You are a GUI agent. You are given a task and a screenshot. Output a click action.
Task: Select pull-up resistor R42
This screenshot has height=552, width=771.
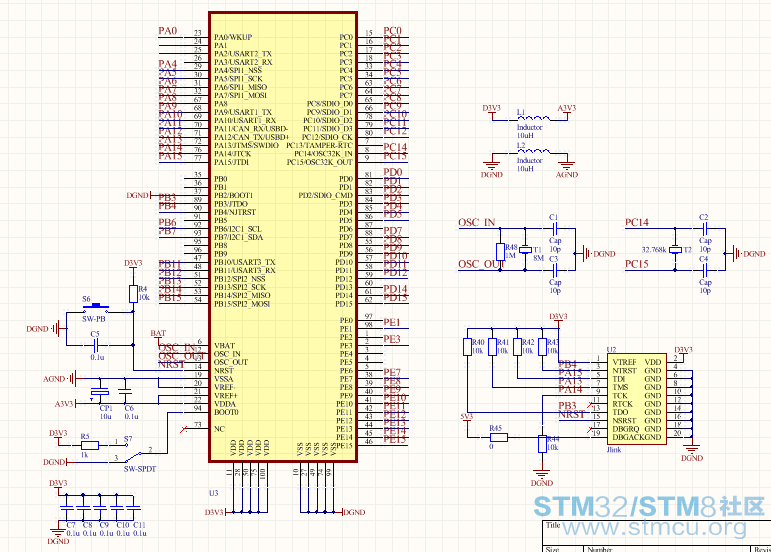coord(517,347)
